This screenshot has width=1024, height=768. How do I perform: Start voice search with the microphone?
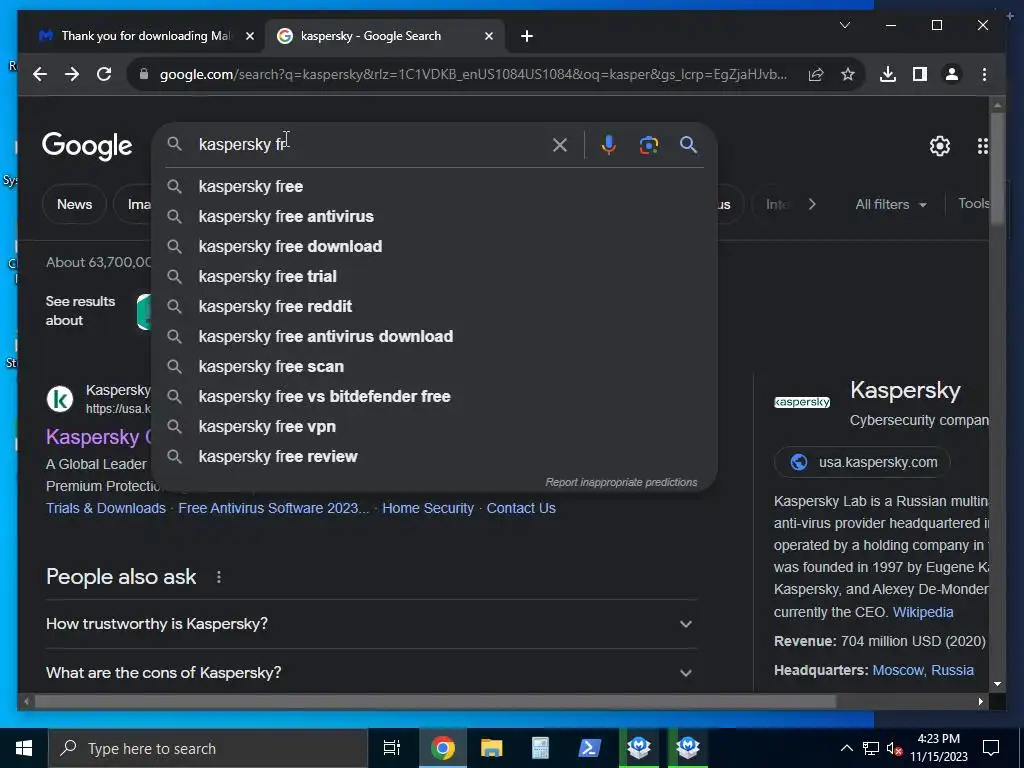609,145
